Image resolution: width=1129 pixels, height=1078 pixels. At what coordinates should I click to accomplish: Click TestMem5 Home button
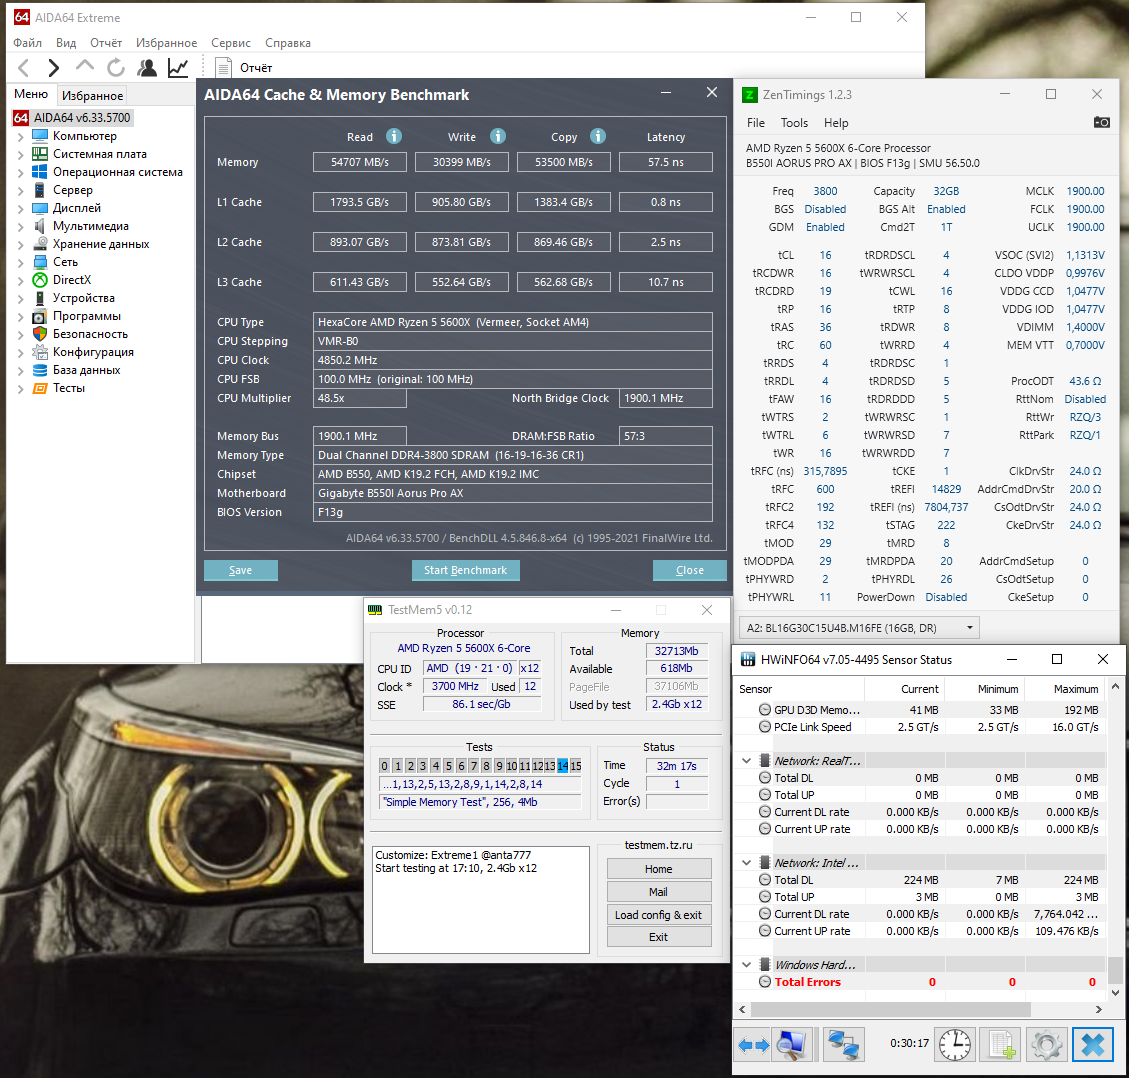tap(659, 869)
